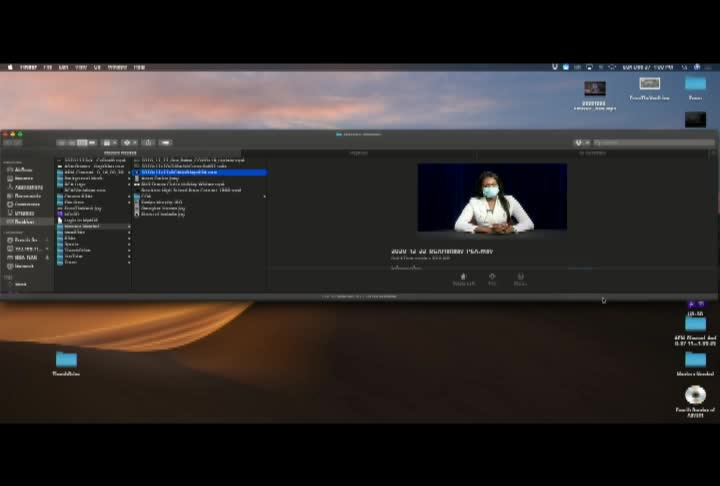
Task: Click the Edit Tags toolbar button
Action: click(165, 143)
